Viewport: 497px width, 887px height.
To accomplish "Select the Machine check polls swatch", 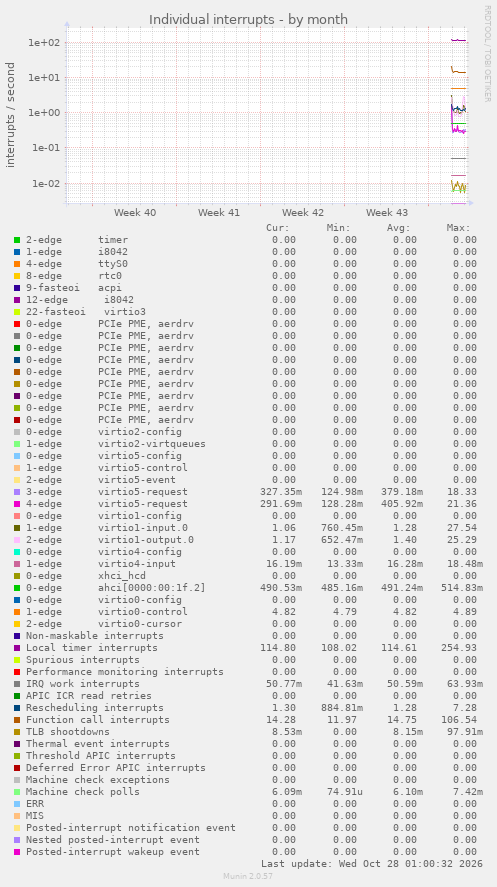I will coord(17,792).
